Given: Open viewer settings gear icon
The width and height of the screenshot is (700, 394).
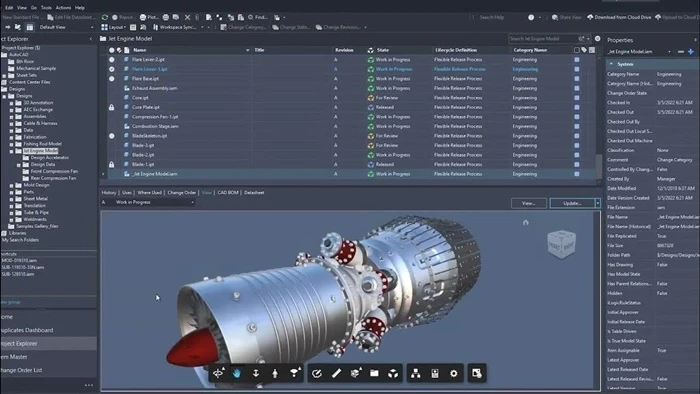Looking at the screenshot, I should [454, 373].
